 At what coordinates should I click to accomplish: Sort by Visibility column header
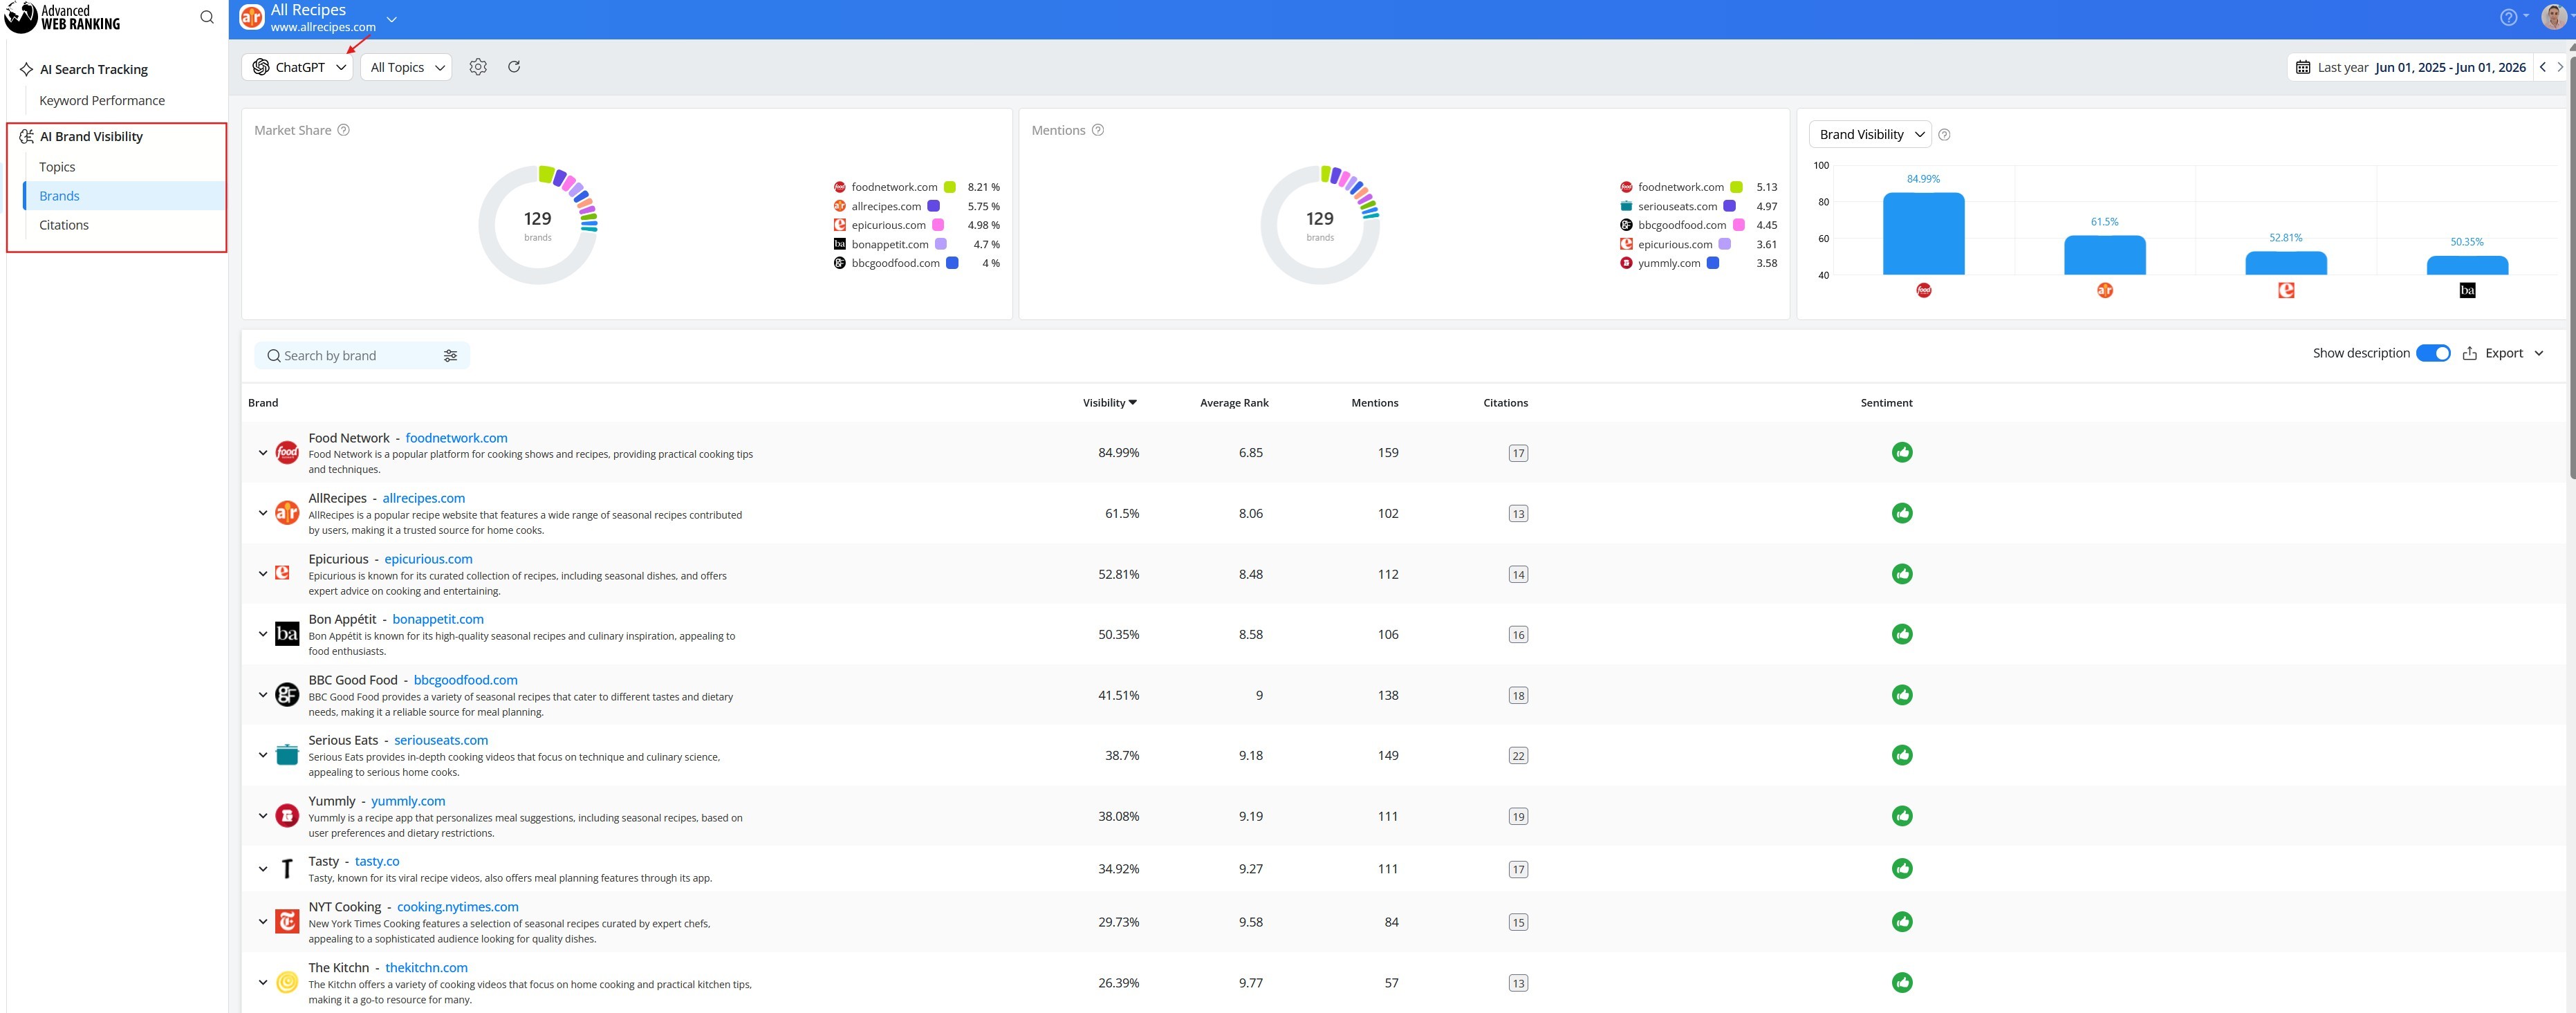click(1109, 403)
